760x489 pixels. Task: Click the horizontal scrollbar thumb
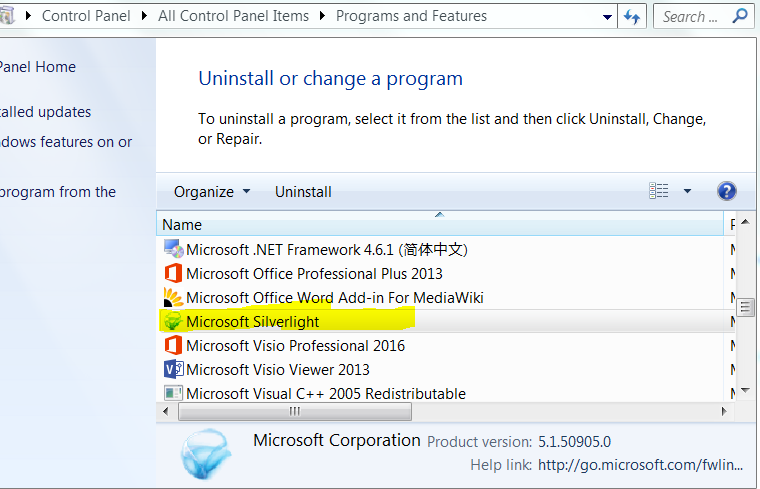294,410
